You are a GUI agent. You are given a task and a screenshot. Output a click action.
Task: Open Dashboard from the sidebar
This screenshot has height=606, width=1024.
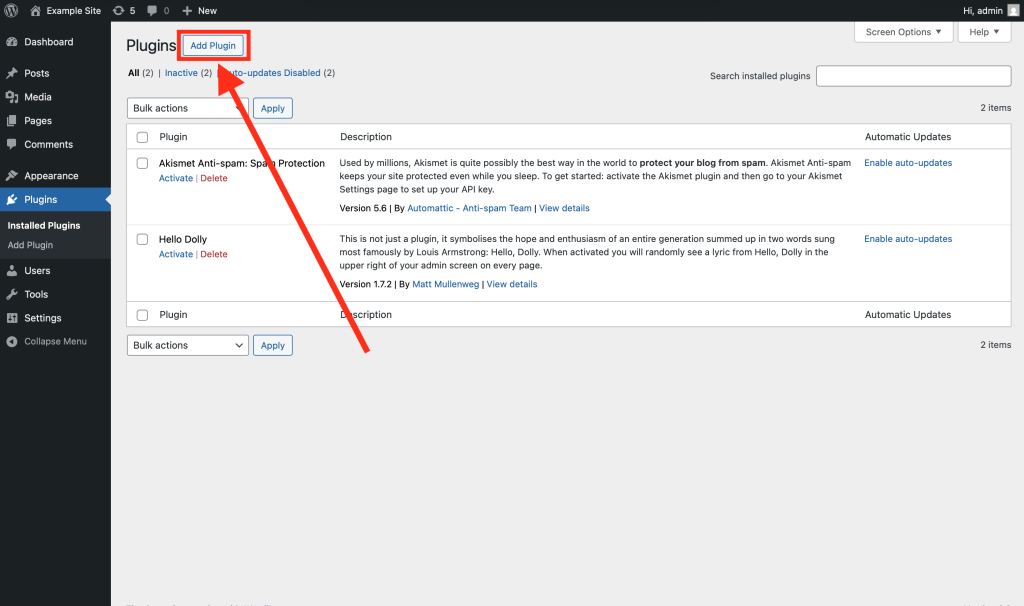(x=48, y=42)
